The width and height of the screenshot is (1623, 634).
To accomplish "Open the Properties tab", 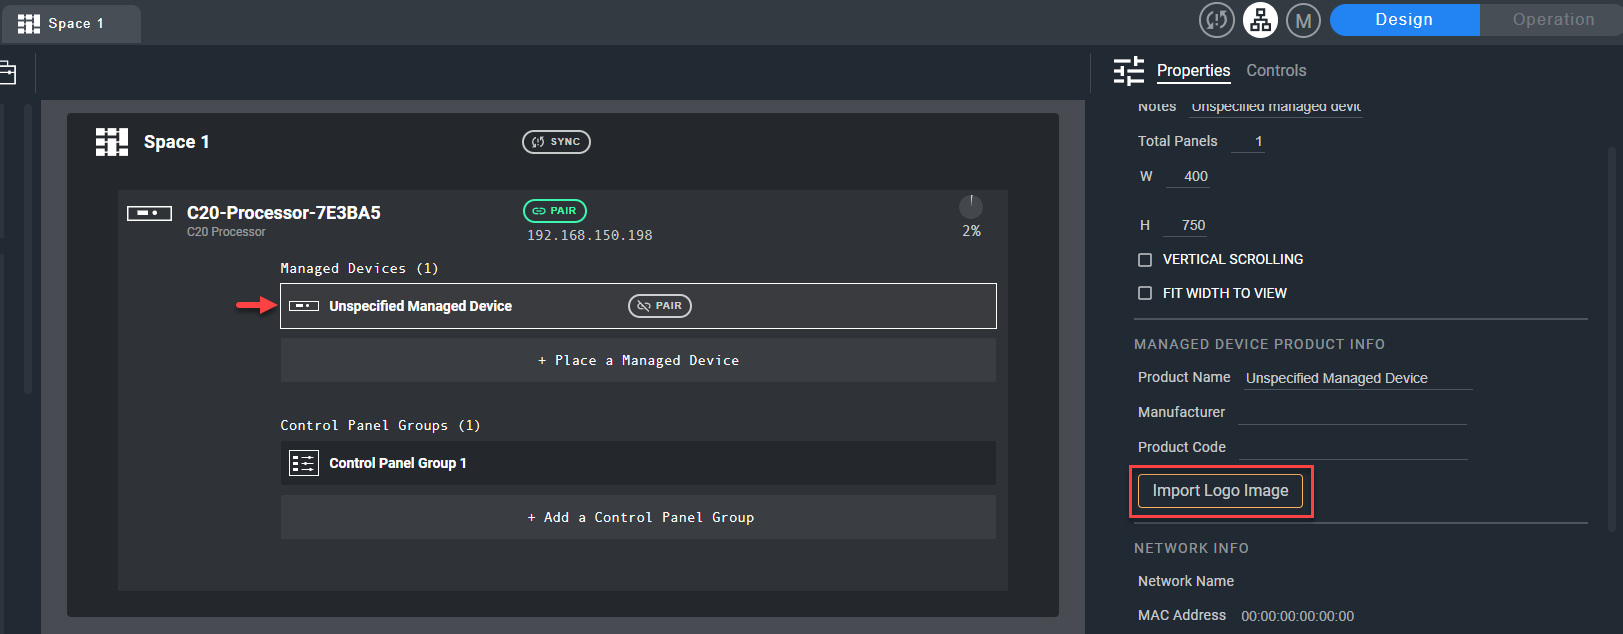I will pos(1193,71).
